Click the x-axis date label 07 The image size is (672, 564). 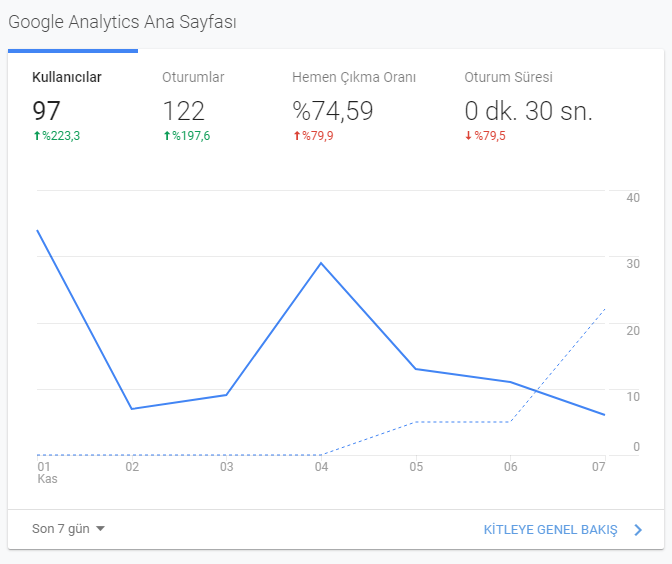[x=599, y=467]
